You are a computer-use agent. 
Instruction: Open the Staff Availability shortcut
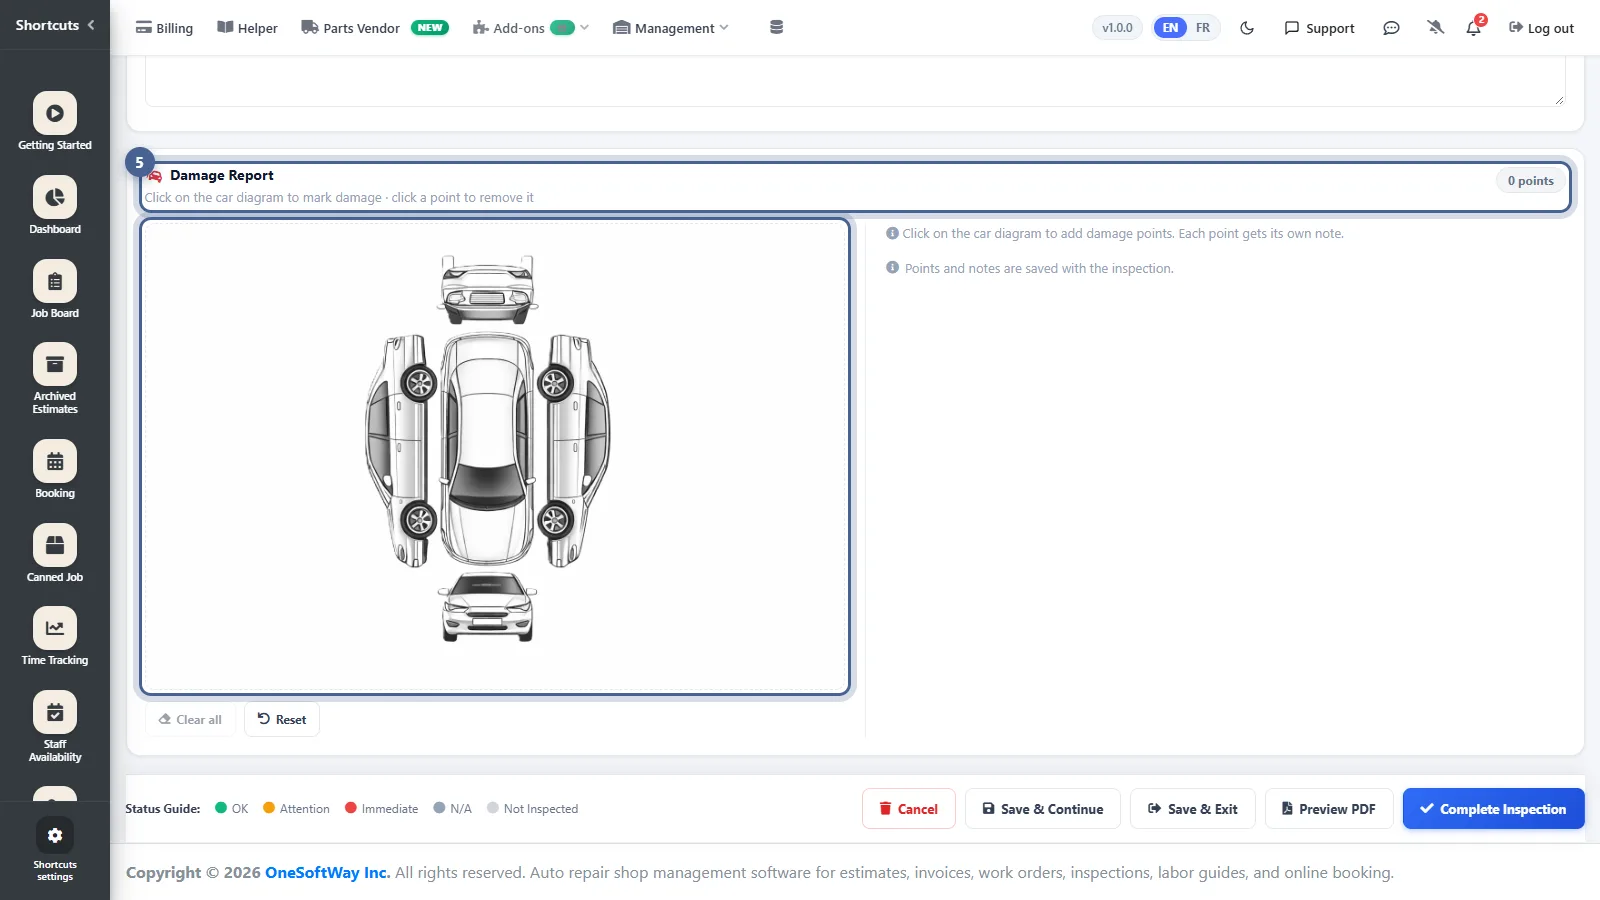(x=55, y=727)
